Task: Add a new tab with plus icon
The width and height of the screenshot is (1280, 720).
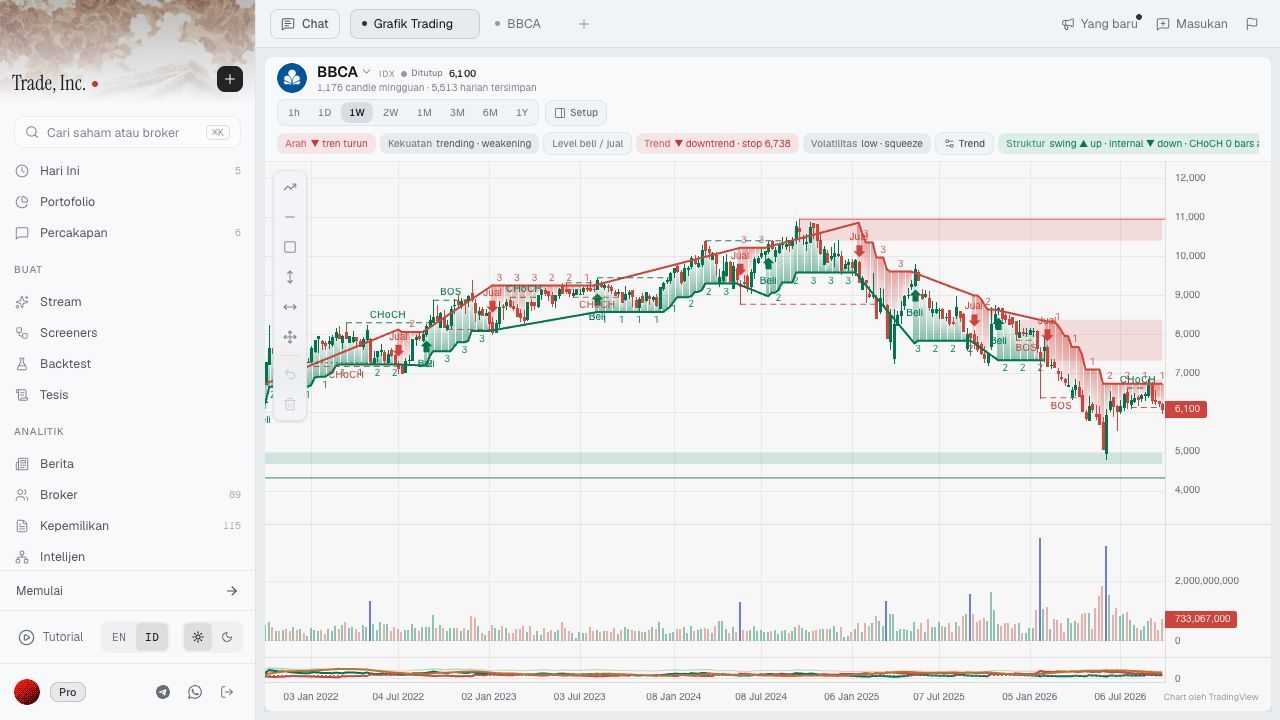Action: pyautogui.click(x=584, y=24)
